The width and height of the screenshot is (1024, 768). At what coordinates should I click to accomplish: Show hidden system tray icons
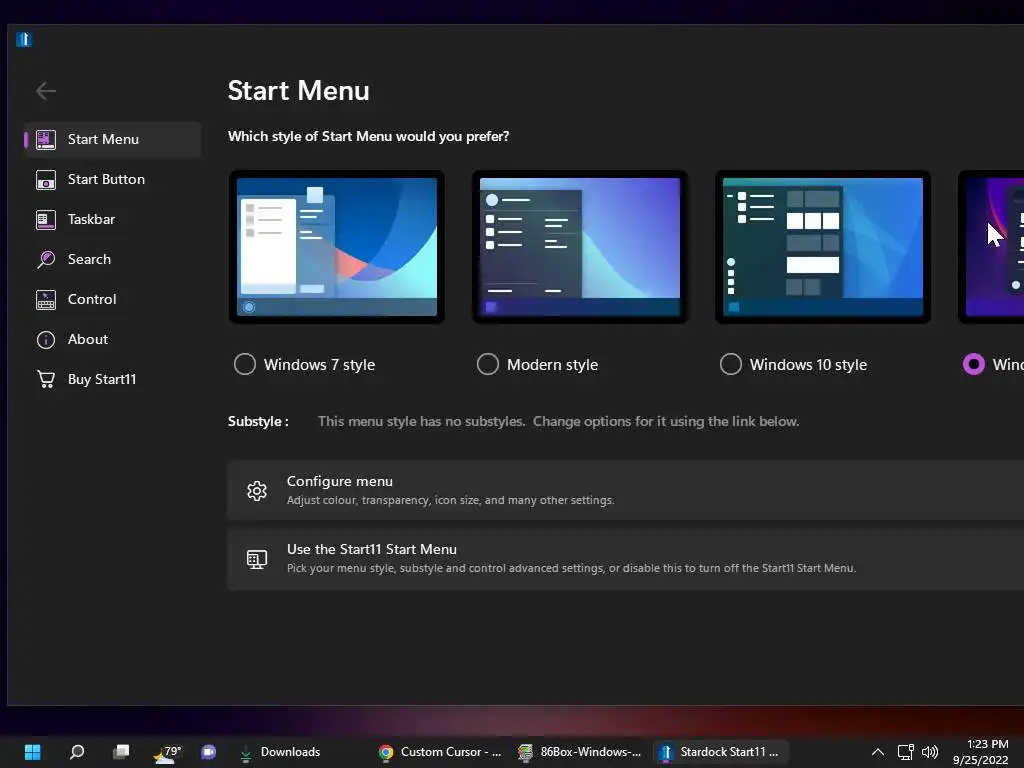878,752
